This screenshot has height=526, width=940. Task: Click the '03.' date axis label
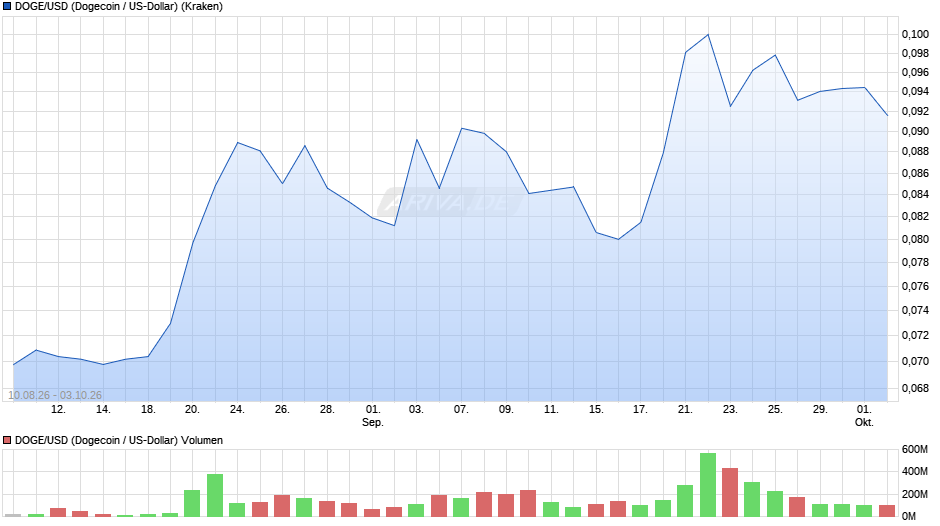416,409
